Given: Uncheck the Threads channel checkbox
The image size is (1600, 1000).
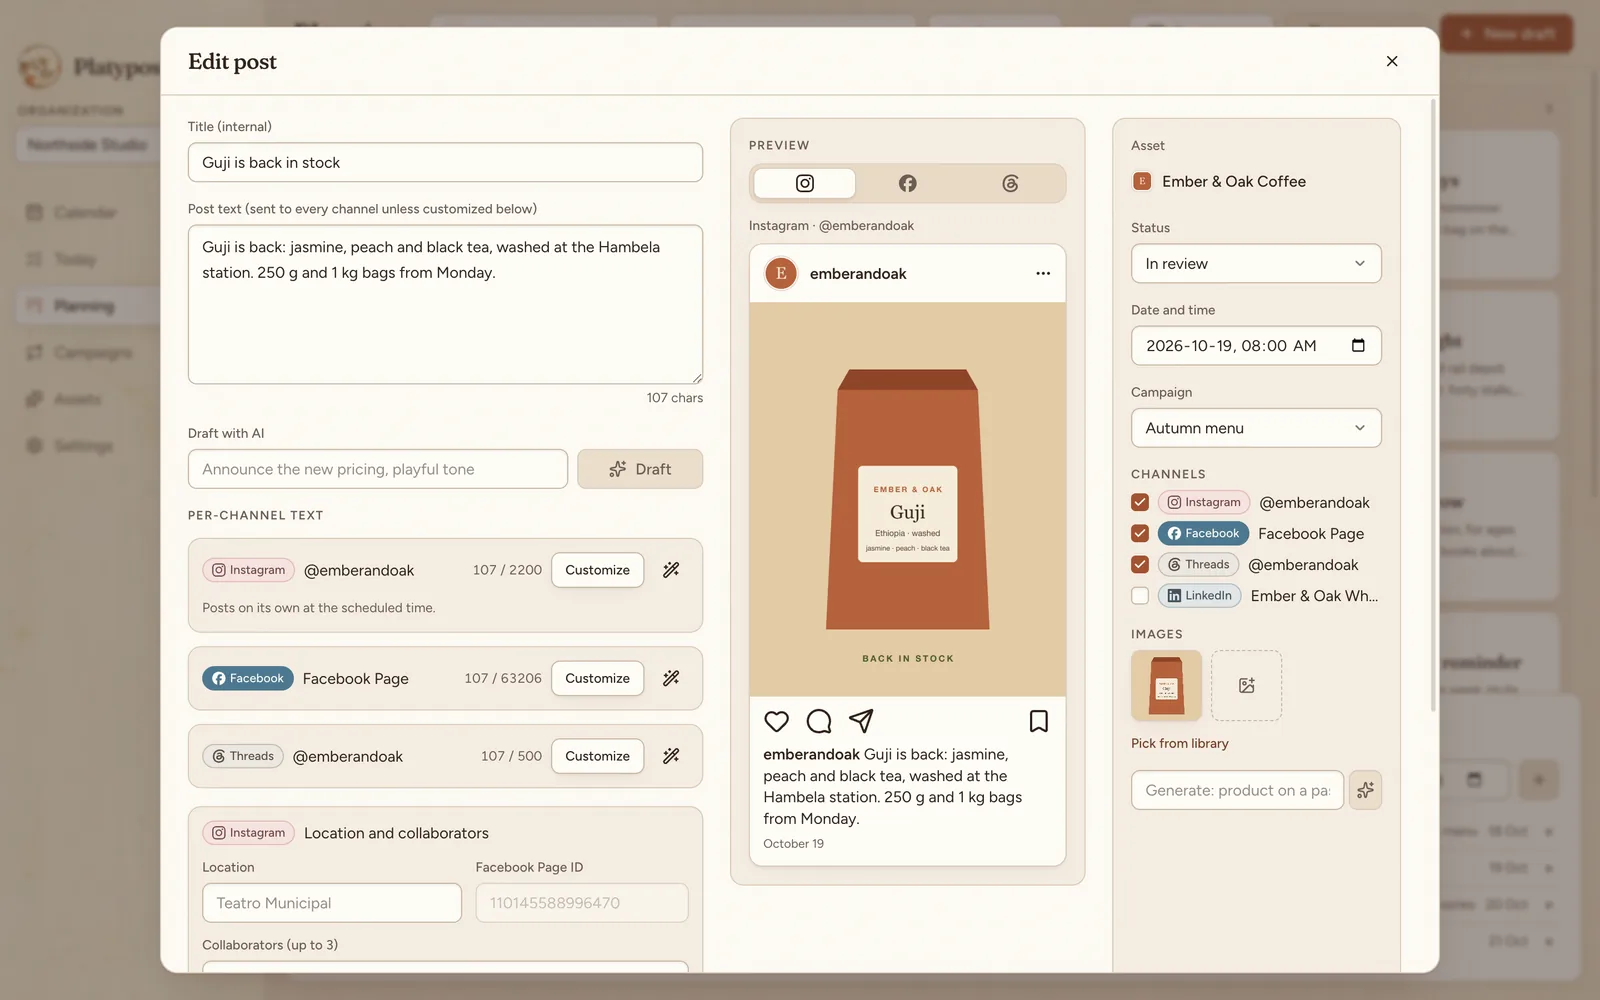Looking at the screenshot, I should [x=1140, y=564].
